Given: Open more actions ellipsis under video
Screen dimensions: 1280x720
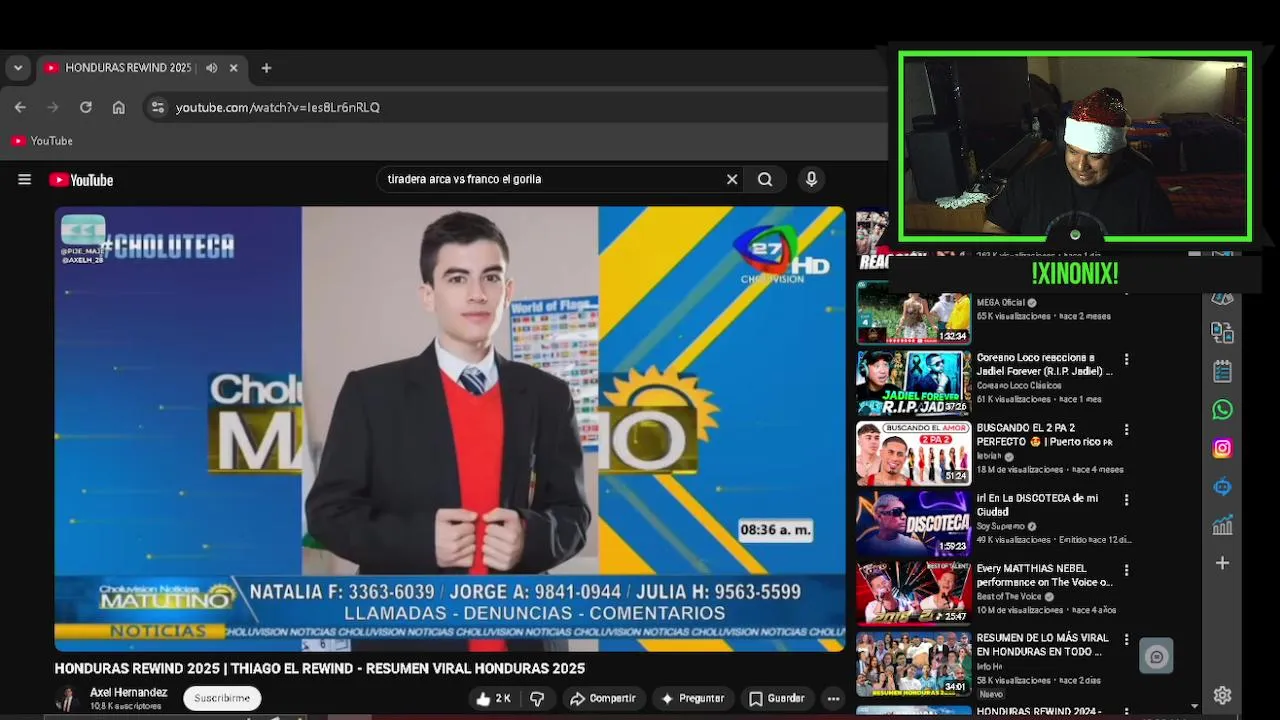Looking at the screenshot, I should tap(833, 698).
